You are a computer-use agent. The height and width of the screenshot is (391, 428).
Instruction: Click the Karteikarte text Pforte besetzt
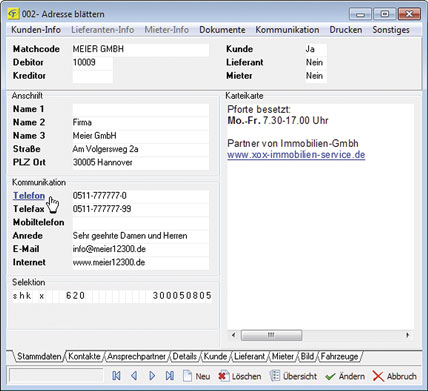coord(259,109)
